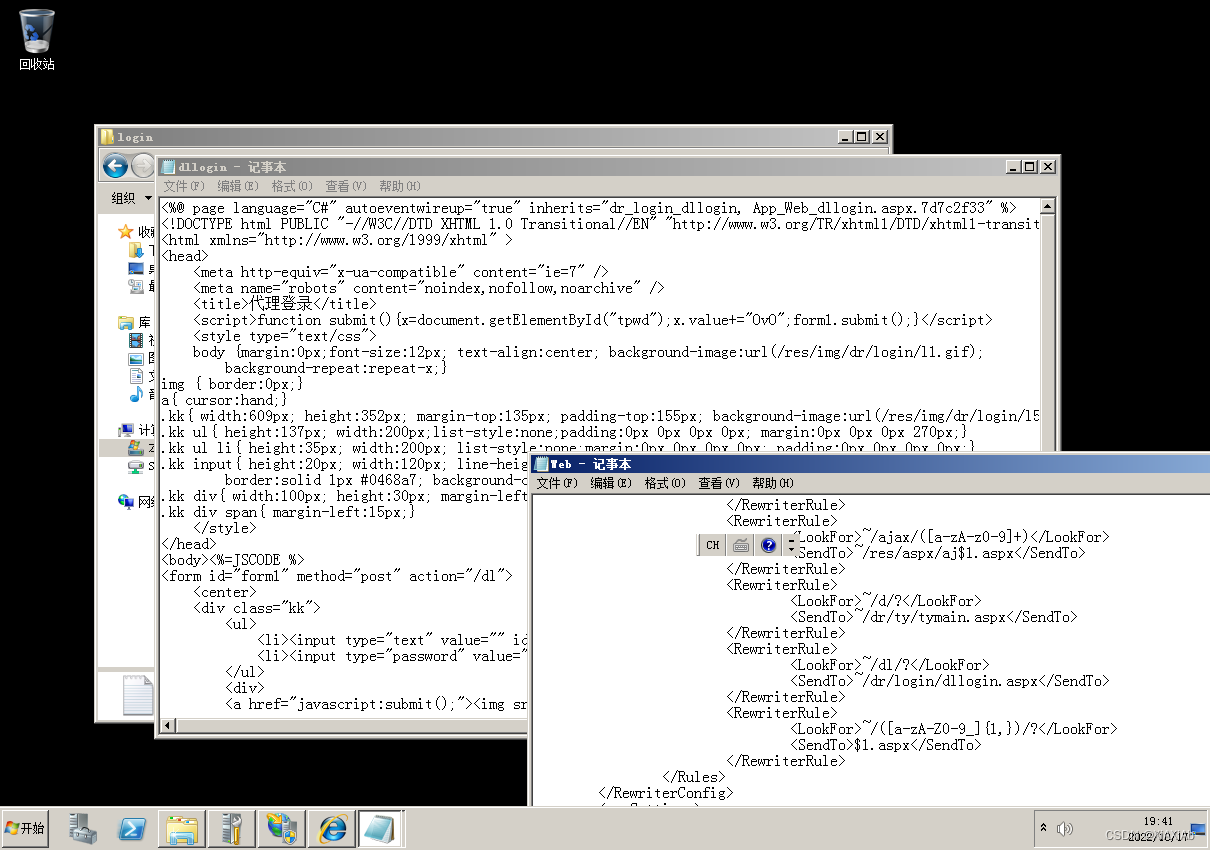This screenshot has height=850, width=1210.
Task: Select Pictures library icon in sidebar
Action: click(x=136, y=358)
